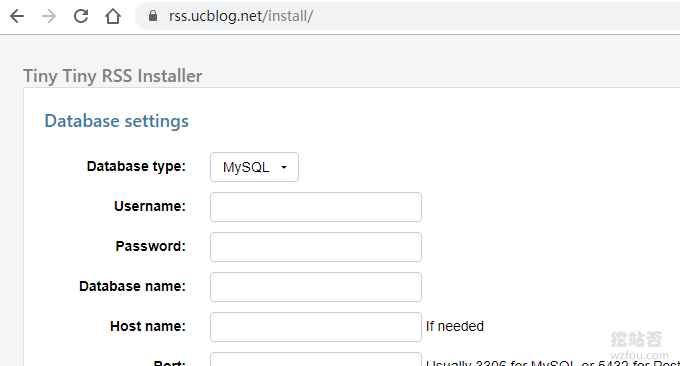
Task: Click the Database settings heading
Action: (x=117, y=121)
